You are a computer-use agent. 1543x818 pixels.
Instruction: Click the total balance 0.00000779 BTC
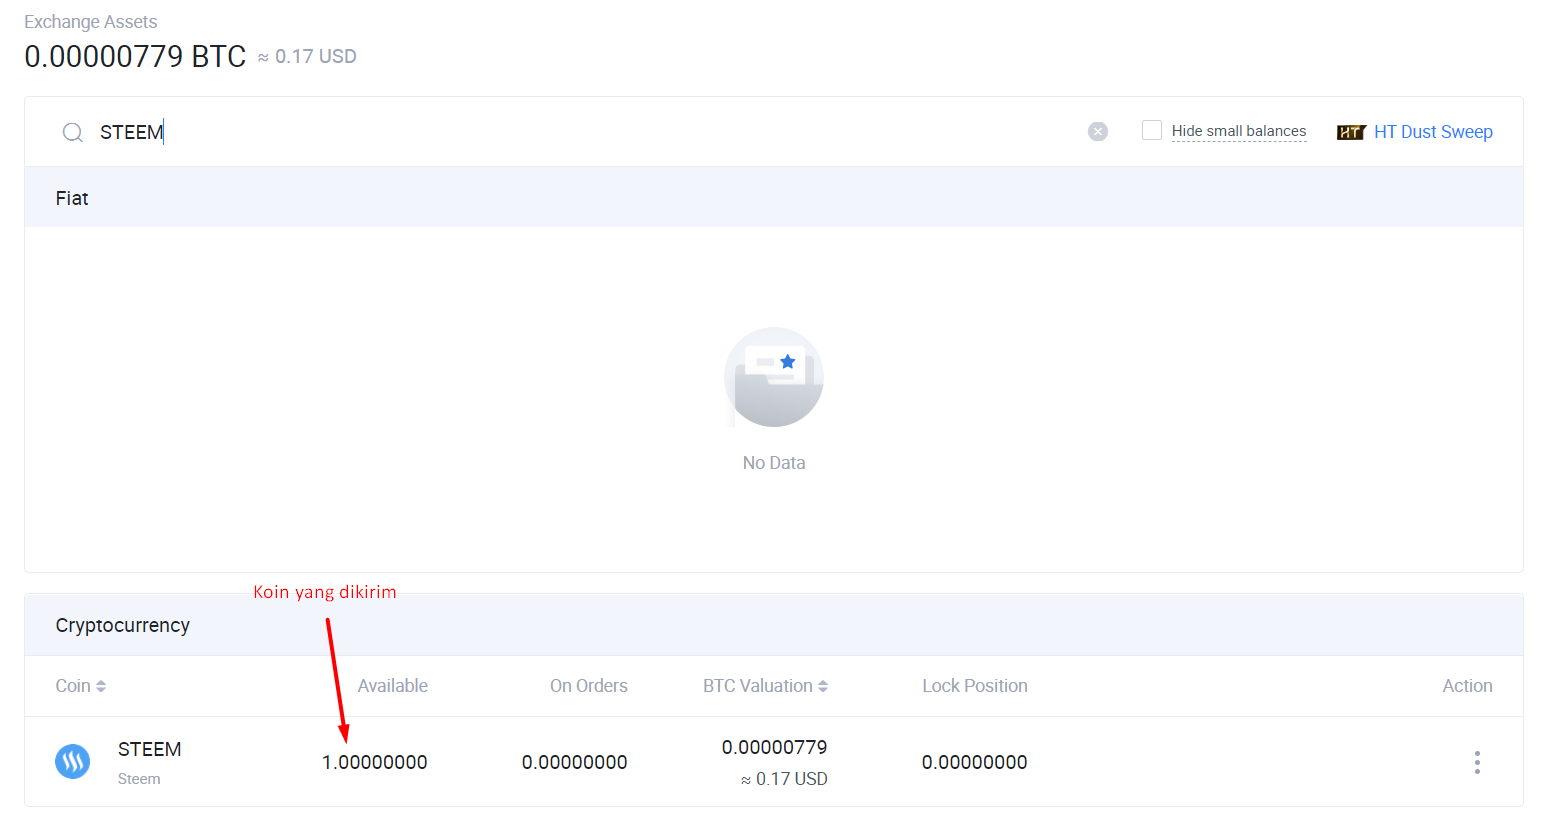point(135,56)
